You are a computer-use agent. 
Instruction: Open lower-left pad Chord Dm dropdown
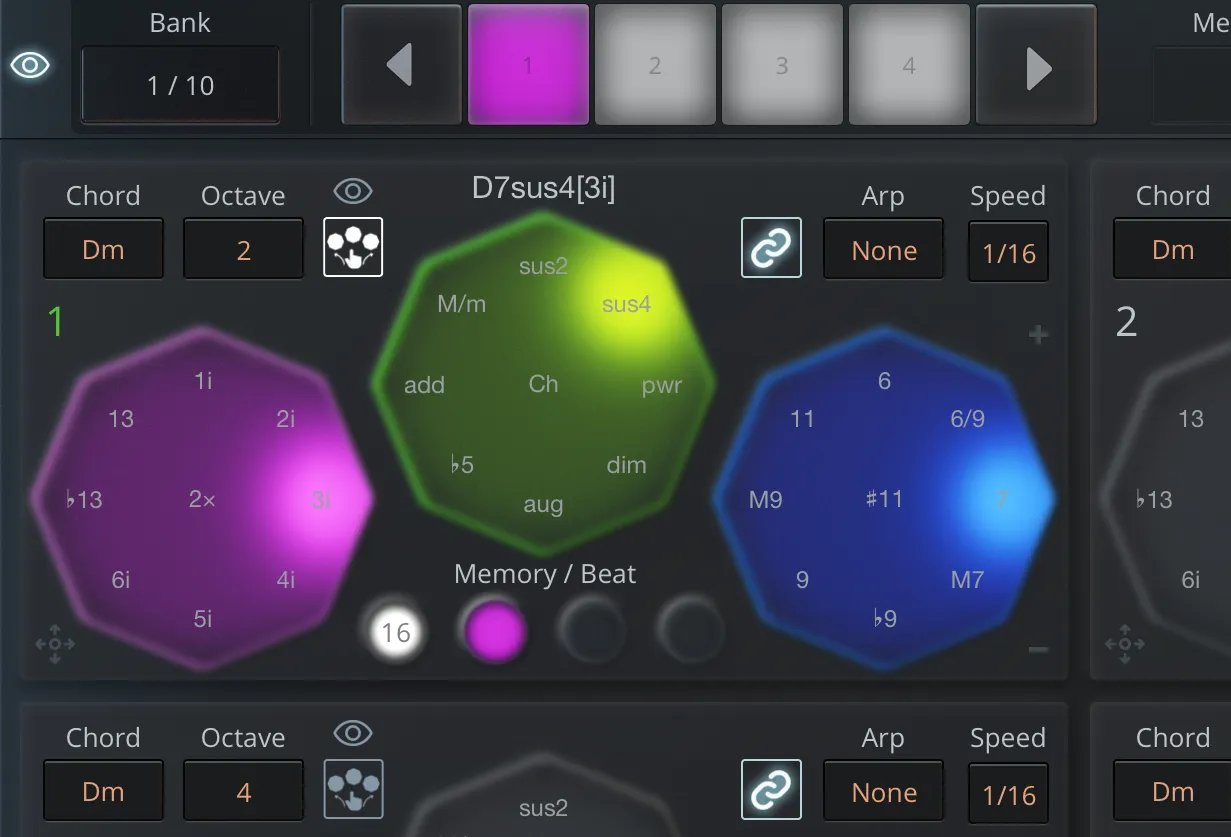click(103, 791)
